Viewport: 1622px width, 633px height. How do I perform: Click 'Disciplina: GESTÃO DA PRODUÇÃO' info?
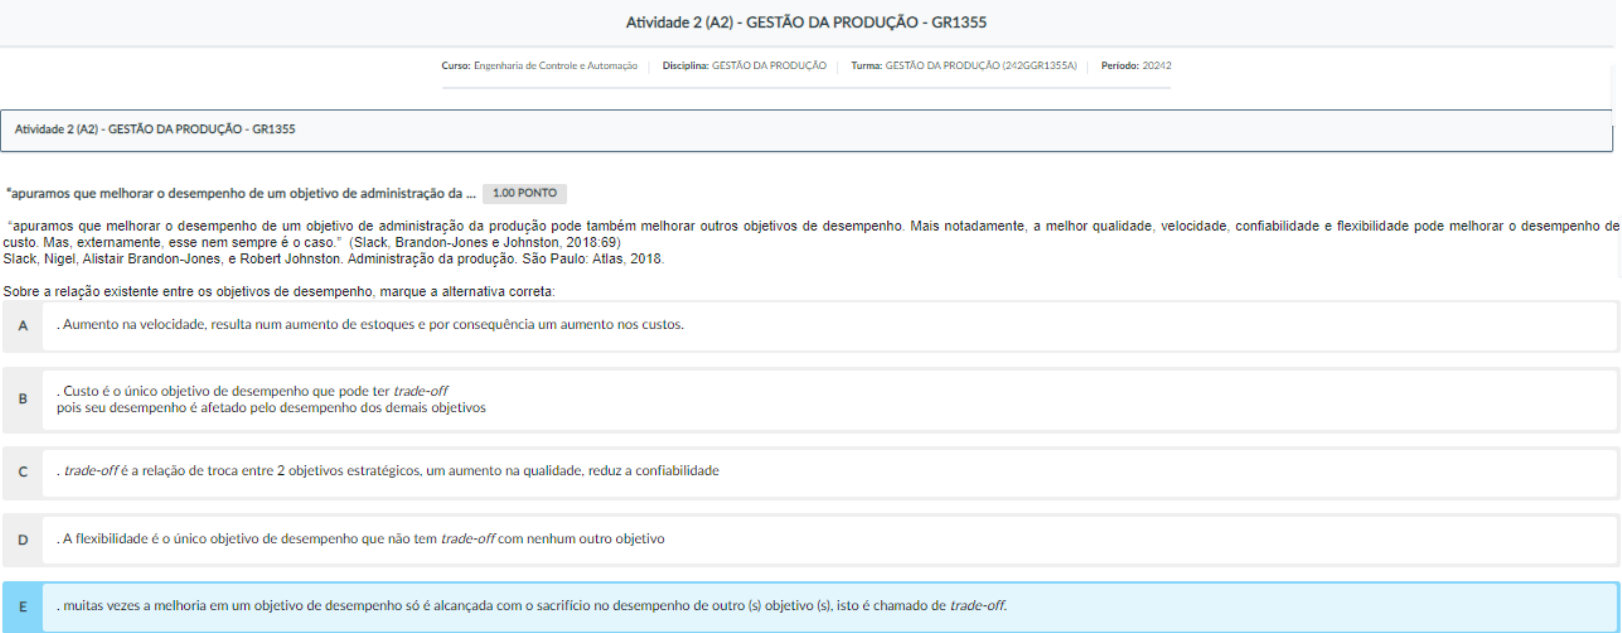(744, 66)
